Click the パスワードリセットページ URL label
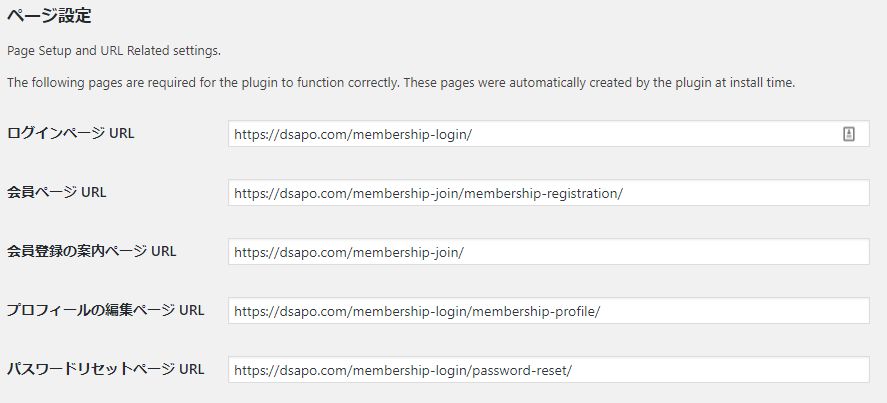Screen dimensions: 887x403 click(105, 369)
